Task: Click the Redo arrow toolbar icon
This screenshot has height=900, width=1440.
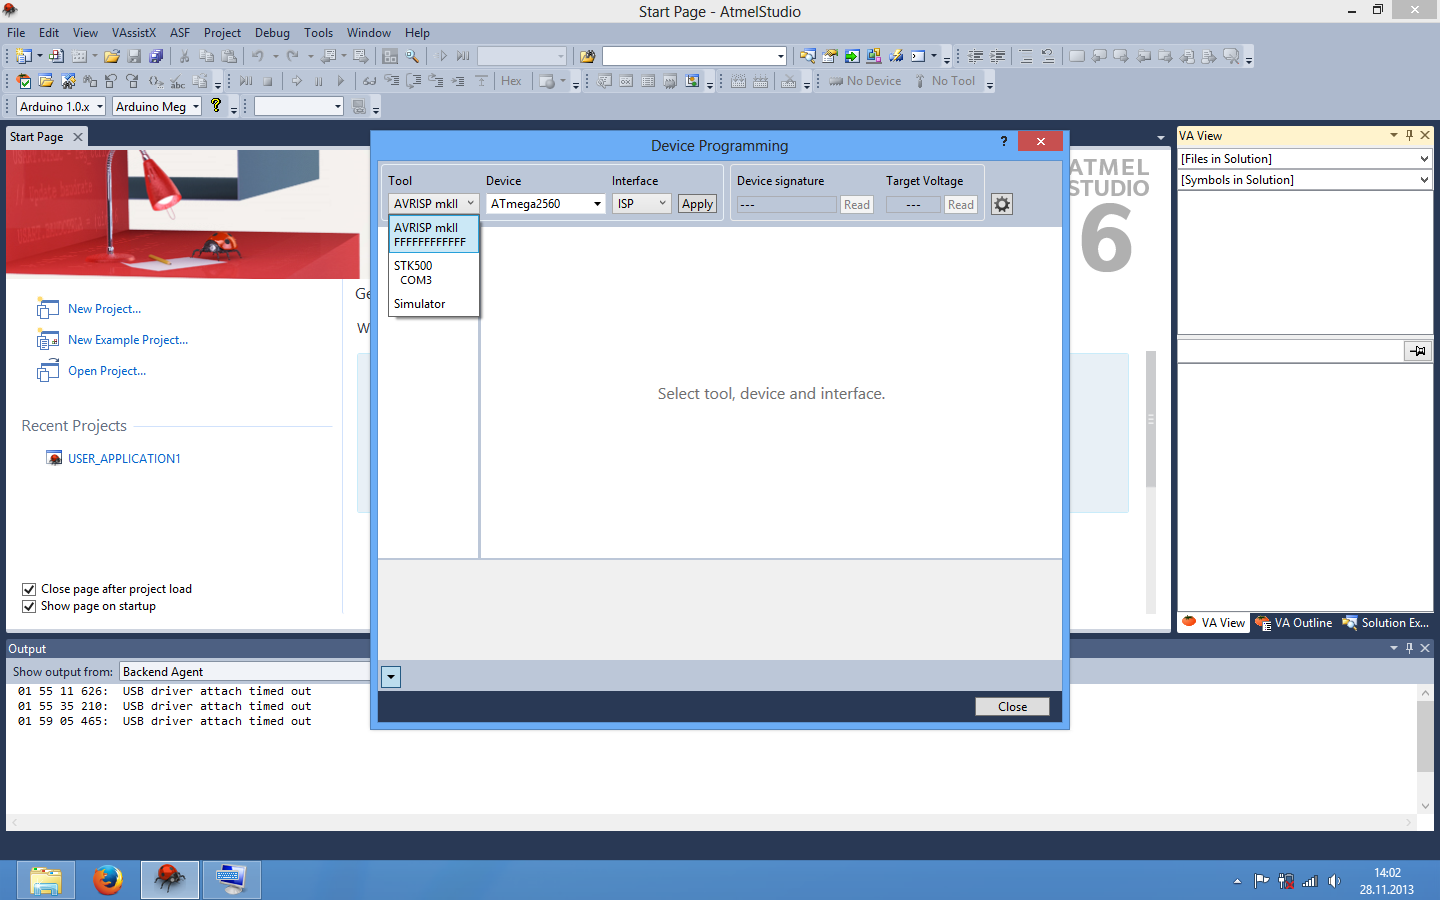Action: [293, 56]
